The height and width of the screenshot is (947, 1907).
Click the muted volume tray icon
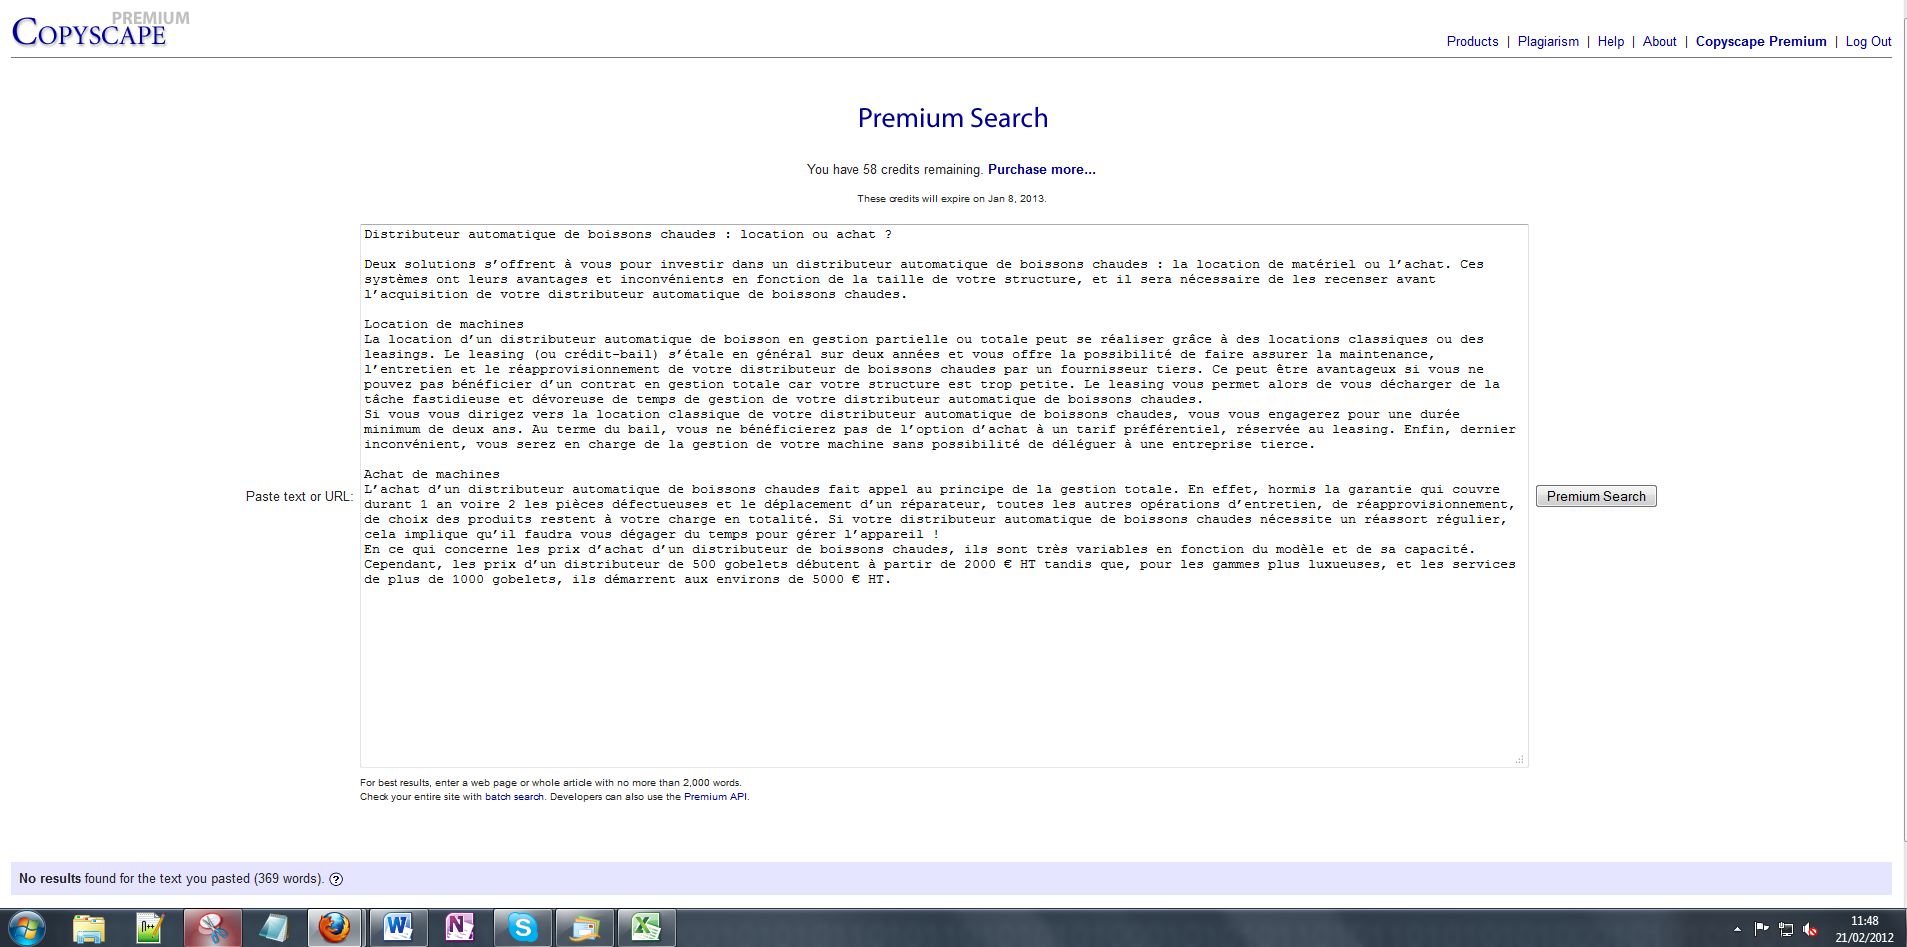1810,930
